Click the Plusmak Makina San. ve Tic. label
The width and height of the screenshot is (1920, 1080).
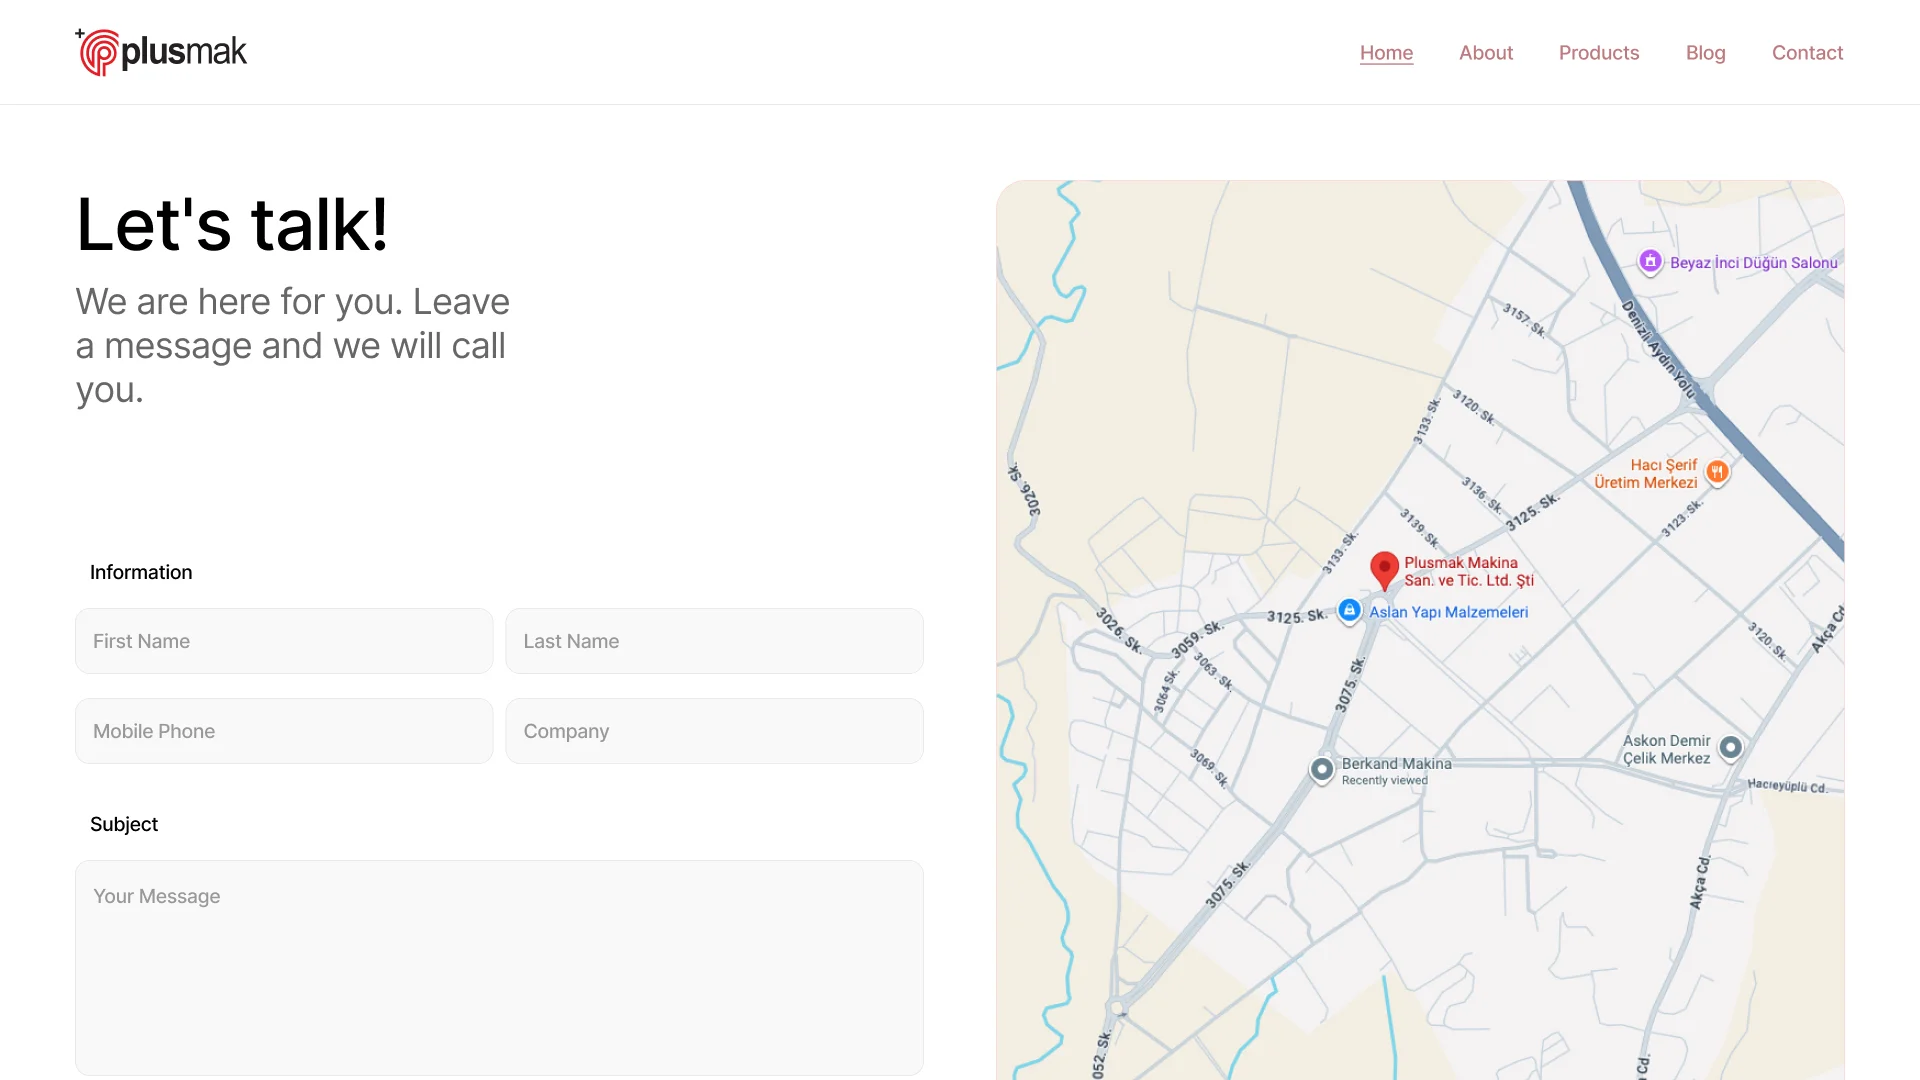1468,571
